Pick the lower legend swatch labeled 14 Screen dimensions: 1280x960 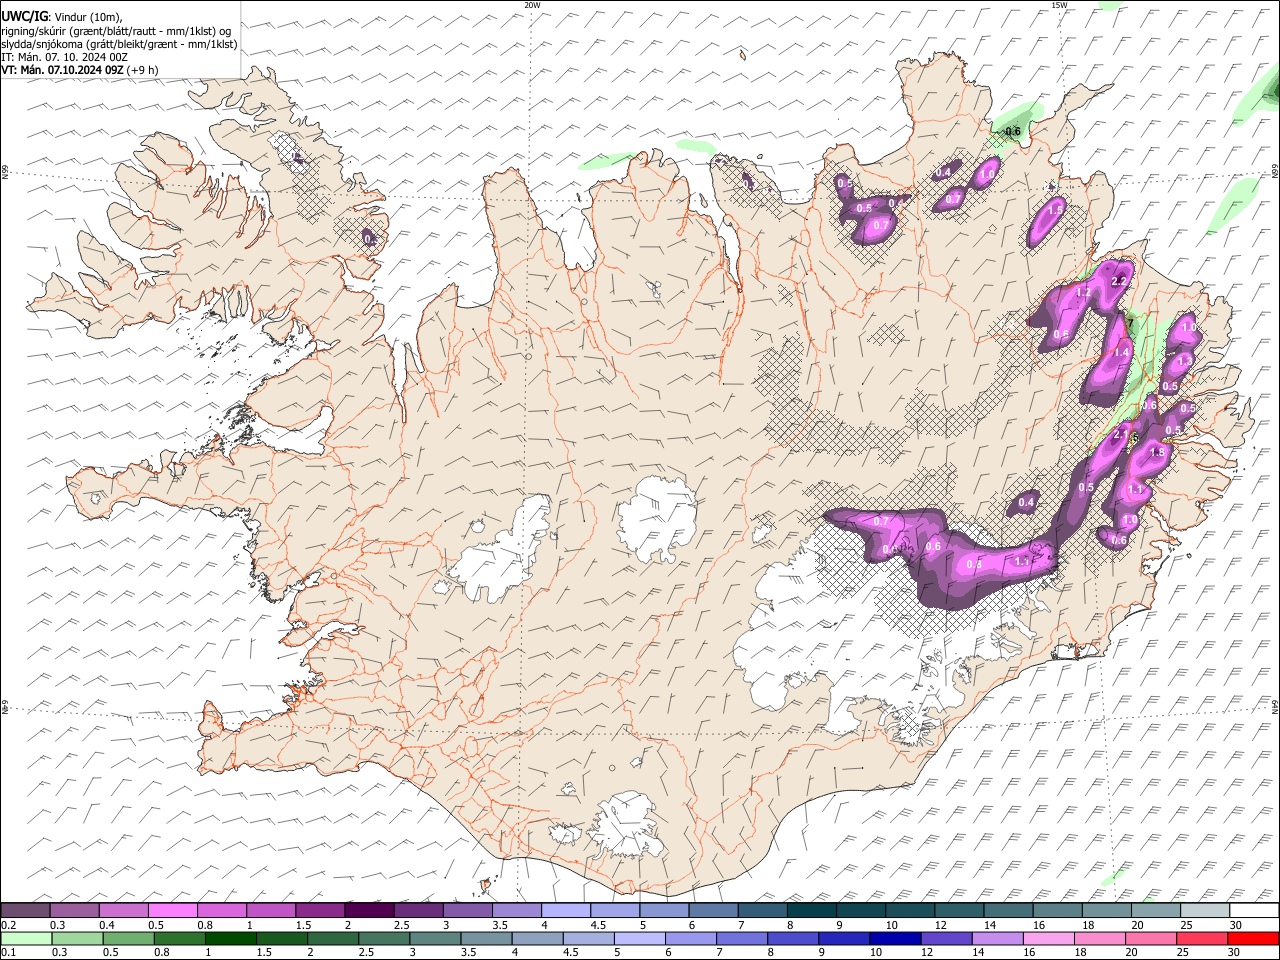click(998, 938)
